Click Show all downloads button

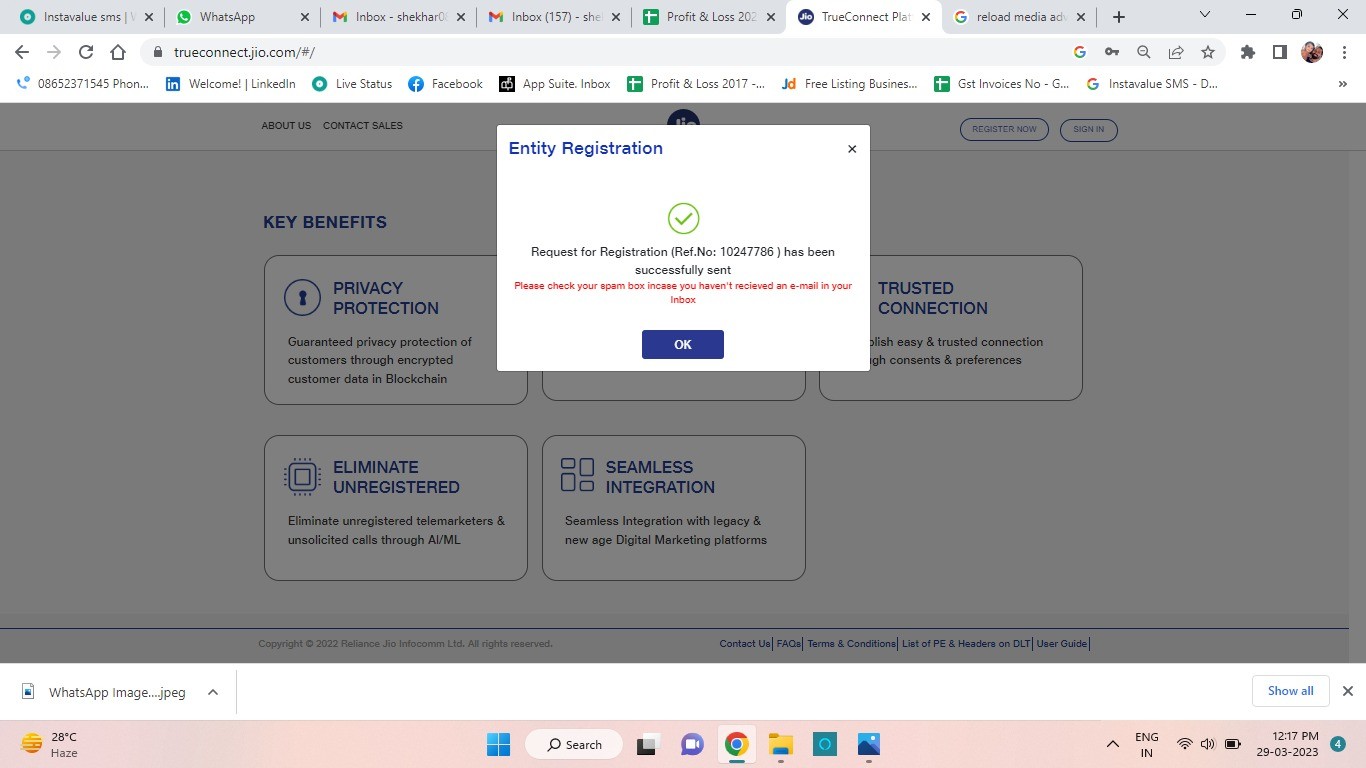click(1290, 691)
